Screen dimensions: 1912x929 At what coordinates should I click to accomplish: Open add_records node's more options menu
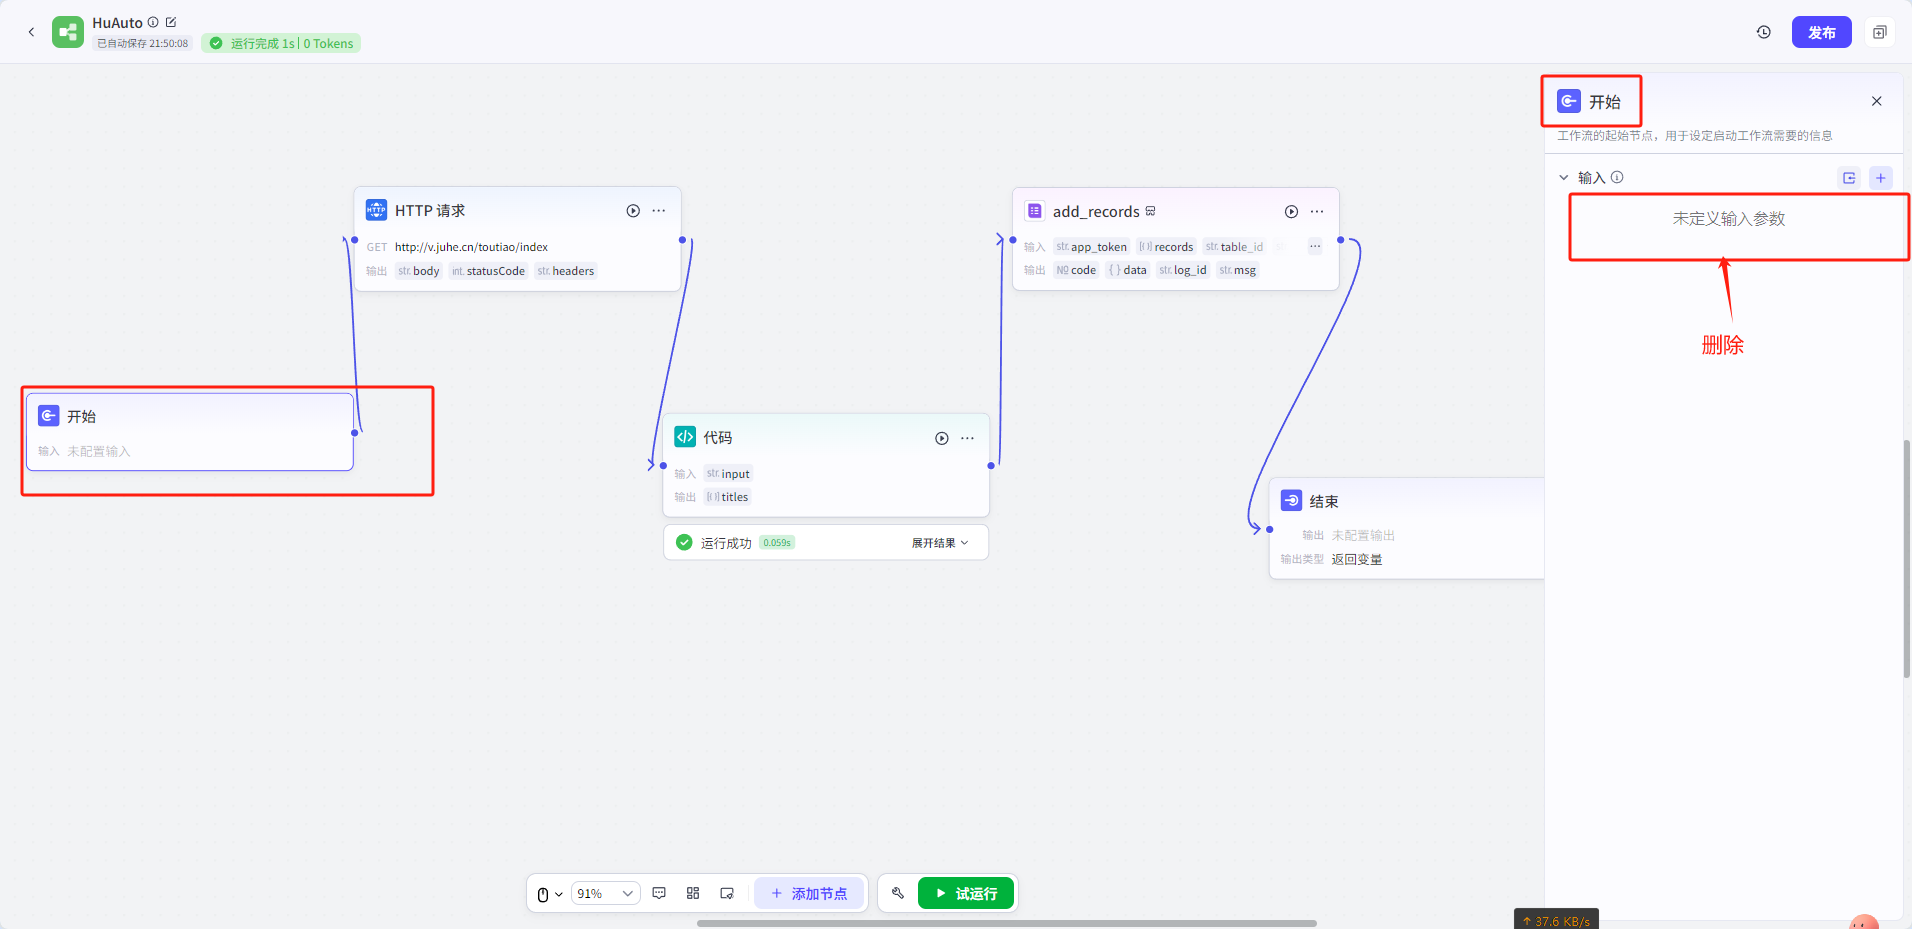coord(1317,212)
